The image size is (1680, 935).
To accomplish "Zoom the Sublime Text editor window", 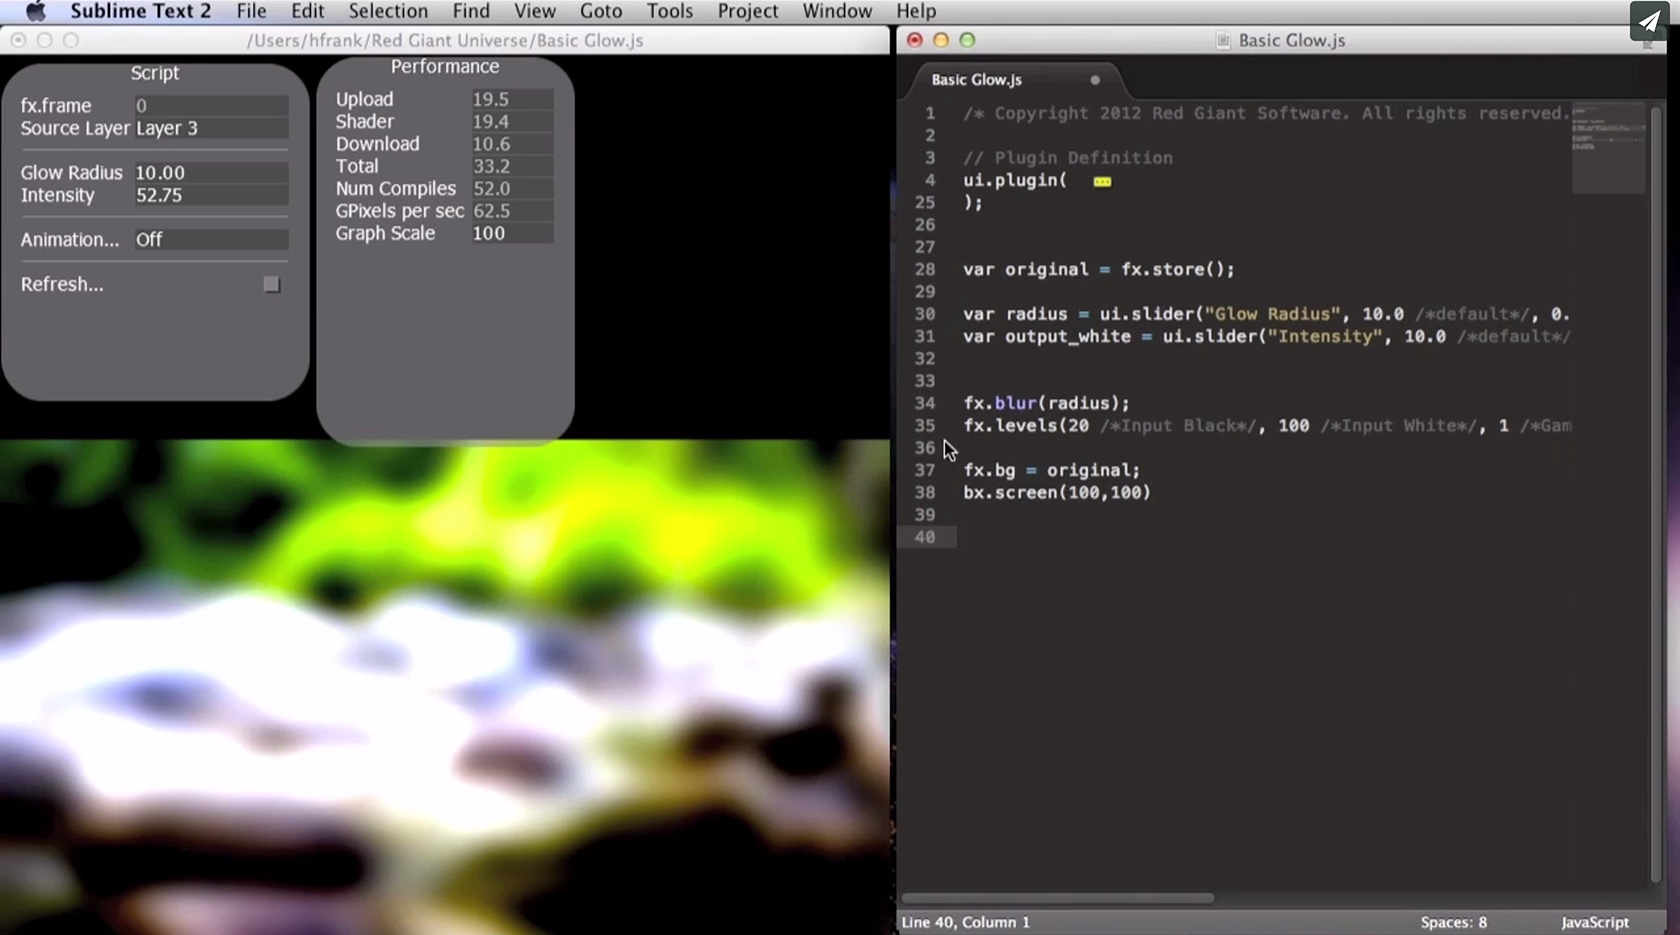I will (x=967, y=40).
